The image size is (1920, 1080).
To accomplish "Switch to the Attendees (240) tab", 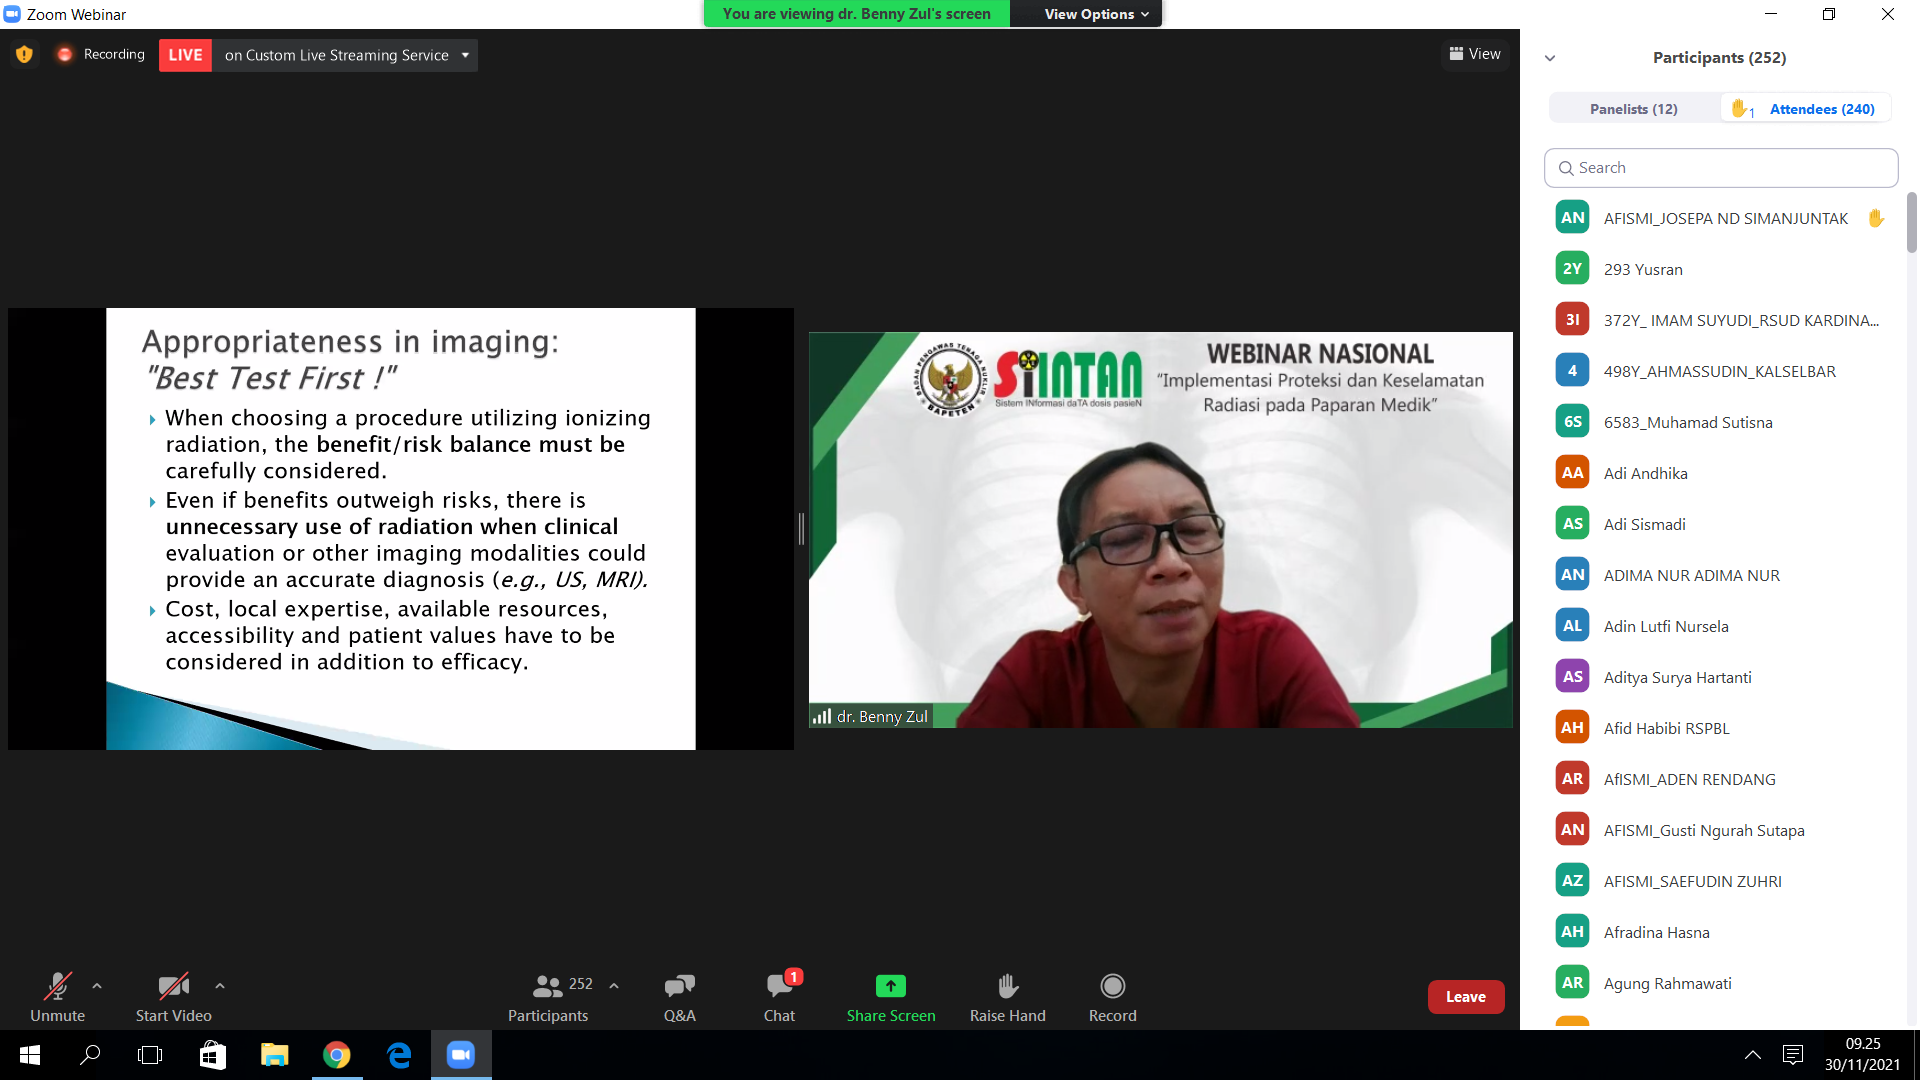I will point(1807,109).
